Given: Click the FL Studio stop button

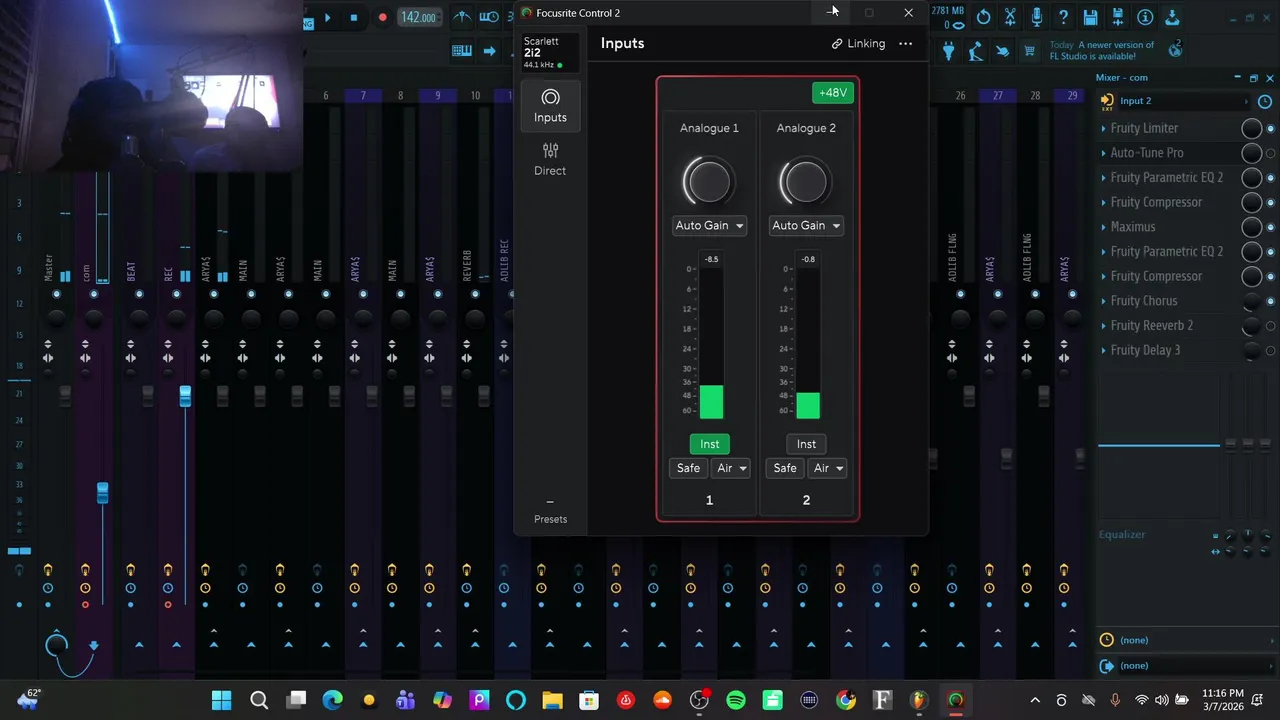Looking at the screenshot, I should point(353,17).
